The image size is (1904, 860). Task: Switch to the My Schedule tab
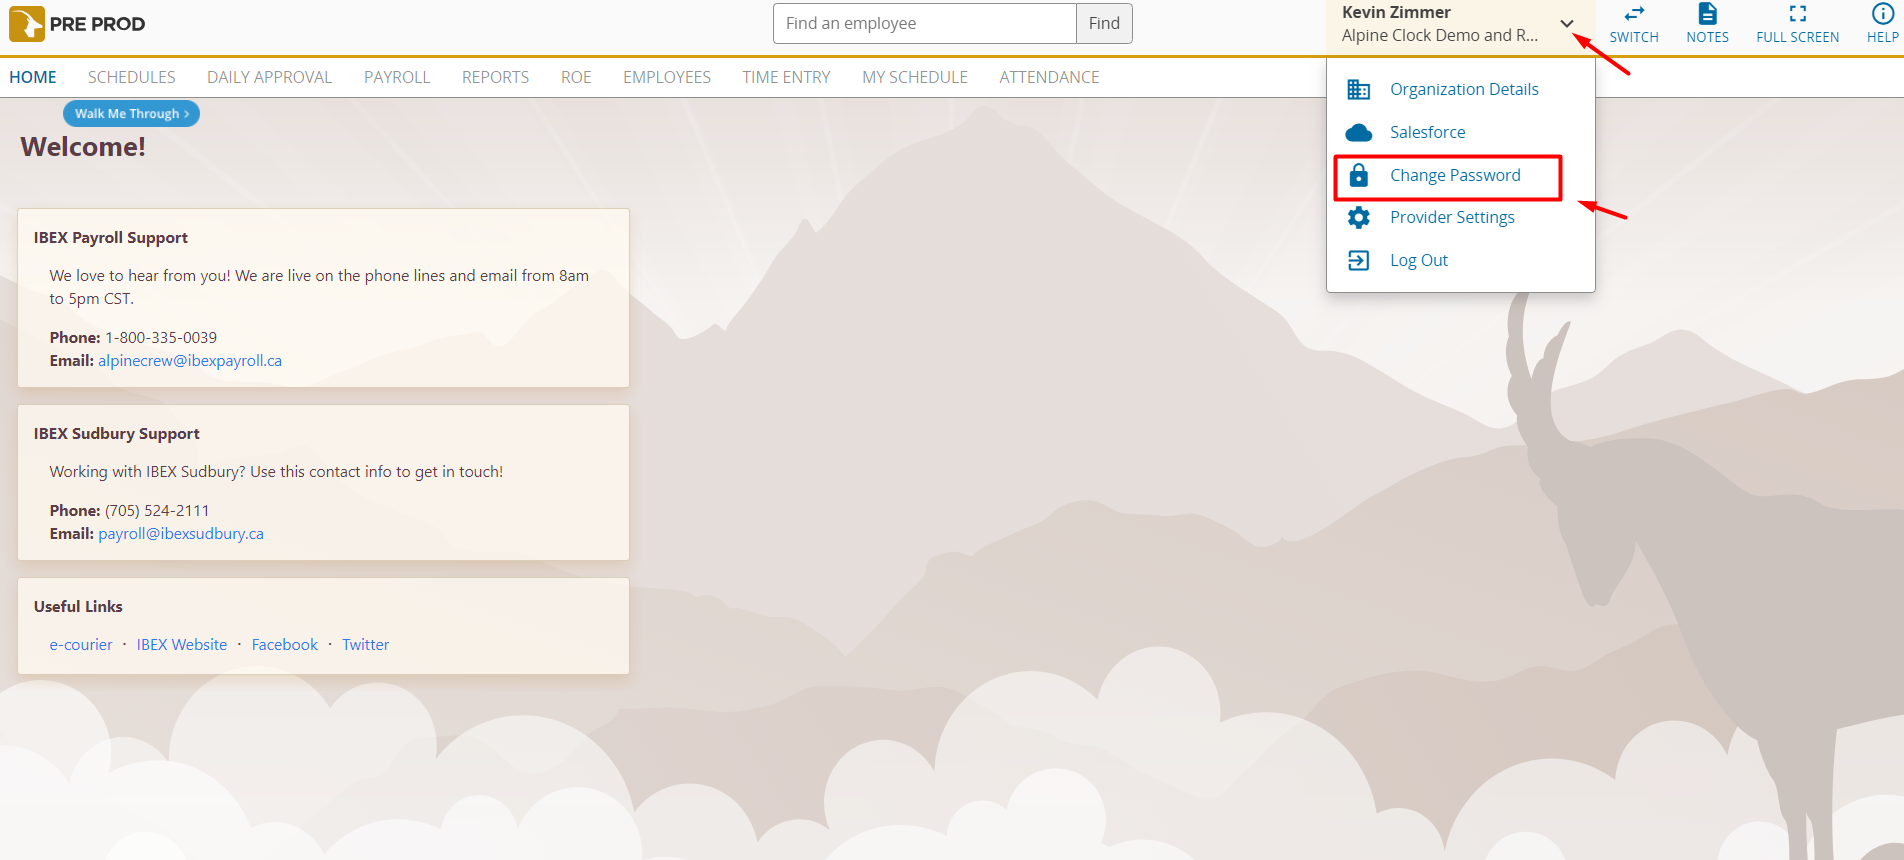point(915,77)
